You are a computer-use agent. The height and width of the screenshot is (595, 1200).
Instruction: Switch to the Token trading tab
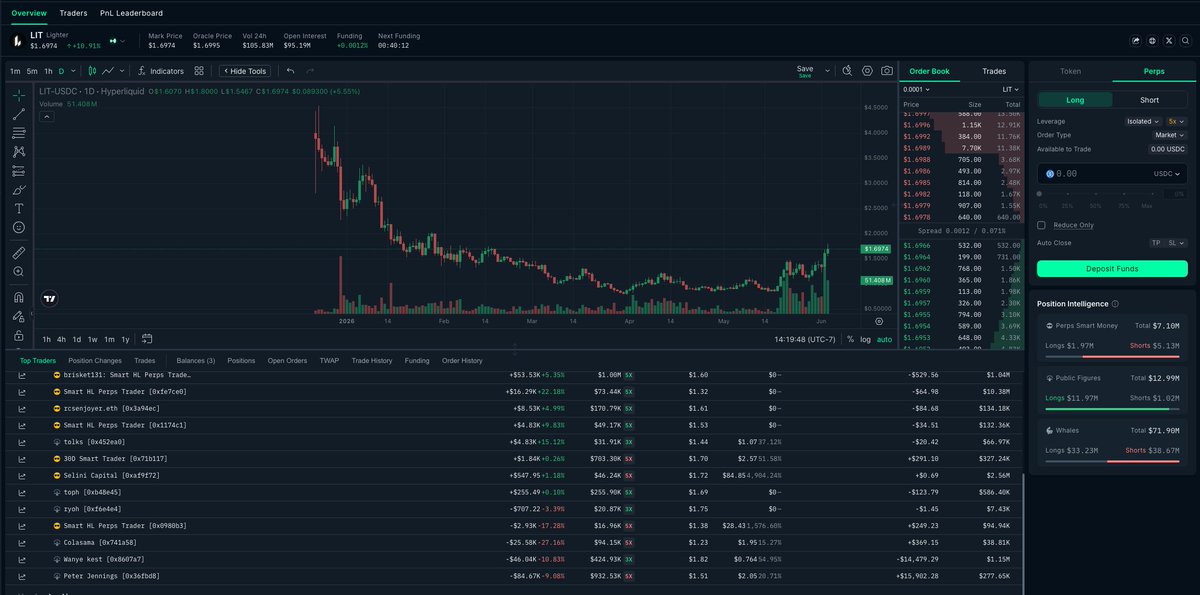click(1070, 71)
